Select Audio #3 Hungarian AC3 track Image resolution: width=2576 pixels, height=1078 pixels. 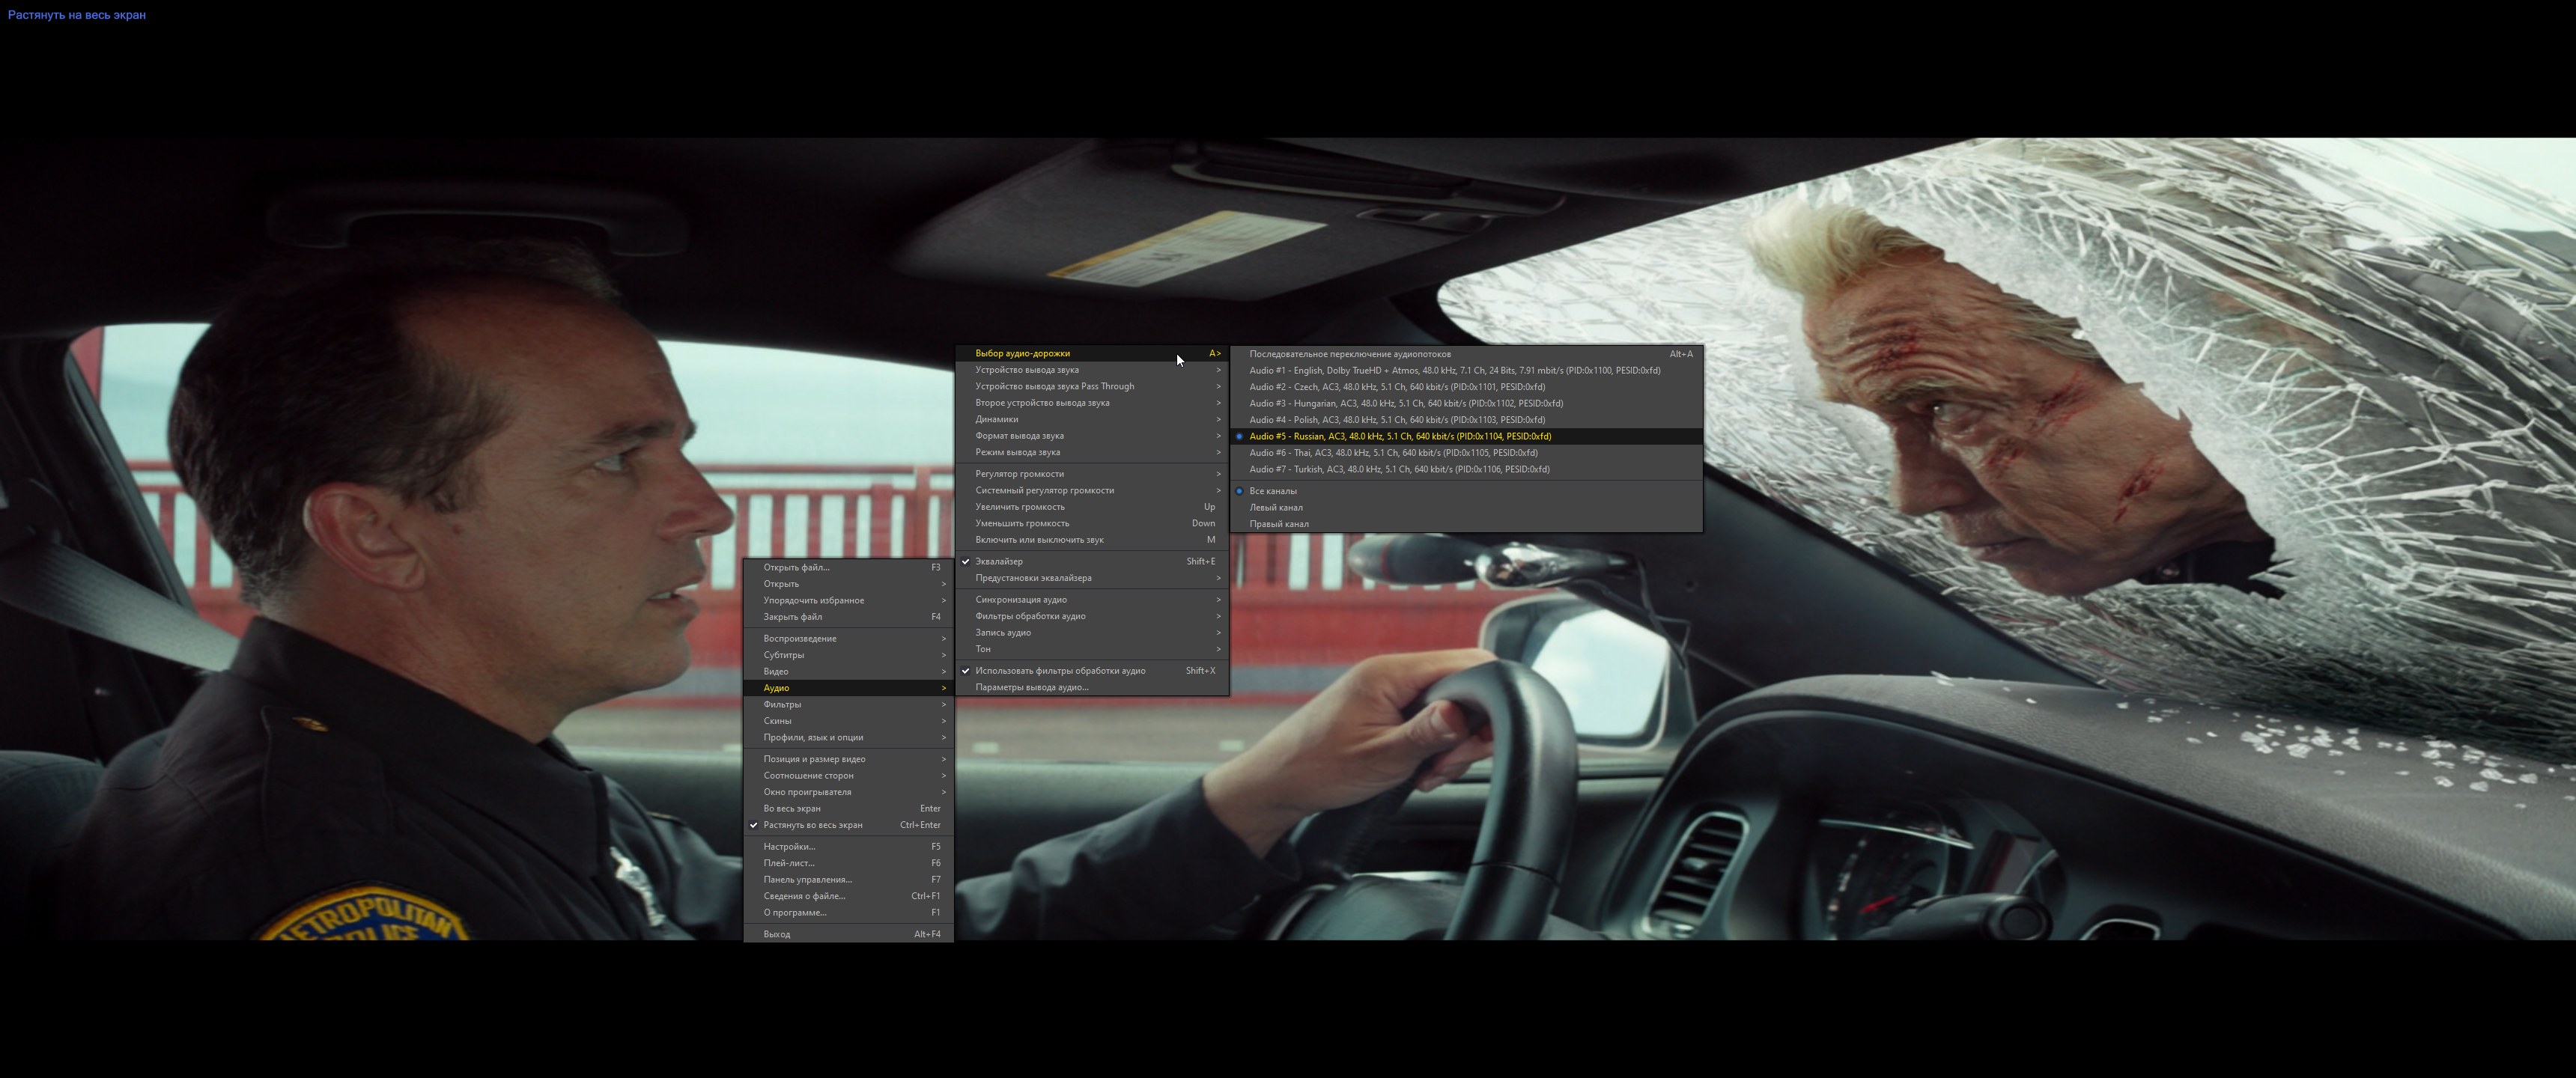pos(1466,403)
